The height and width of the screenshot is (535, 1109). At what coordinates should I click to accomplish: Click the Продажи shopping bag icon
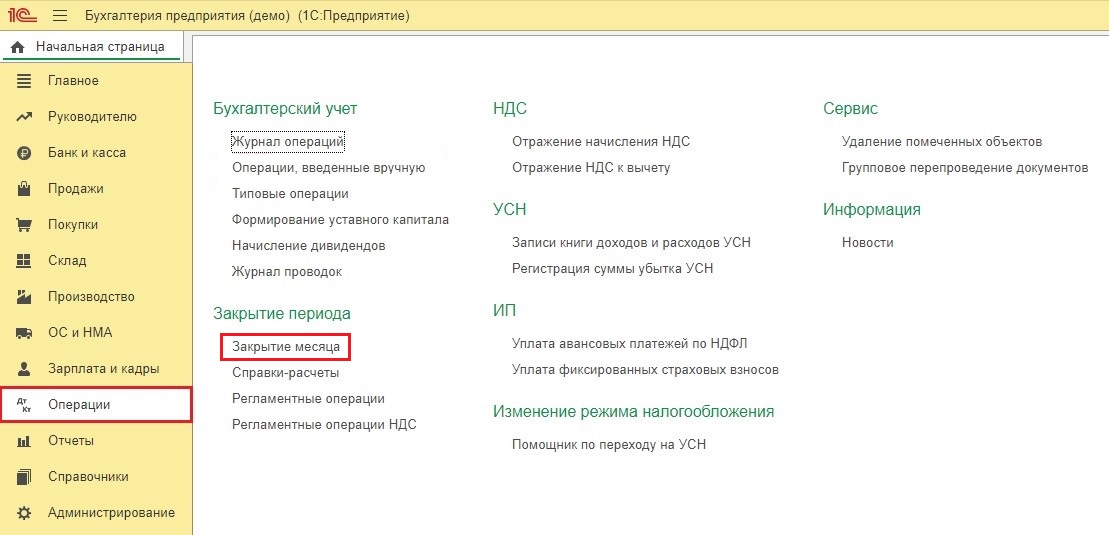pyautogui.click(x=24, y=189)
